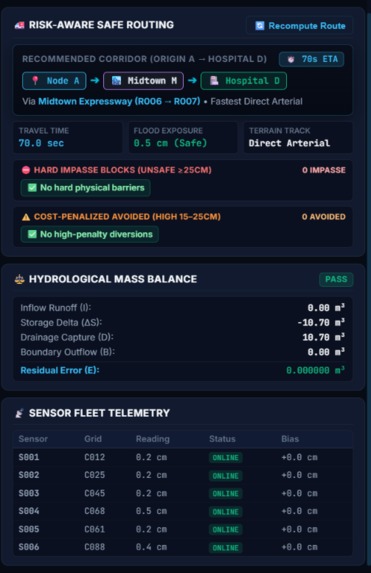371x573 pixels.
Task: Click the ONLINE status of sensor S003
Action: tap(226, 494)
